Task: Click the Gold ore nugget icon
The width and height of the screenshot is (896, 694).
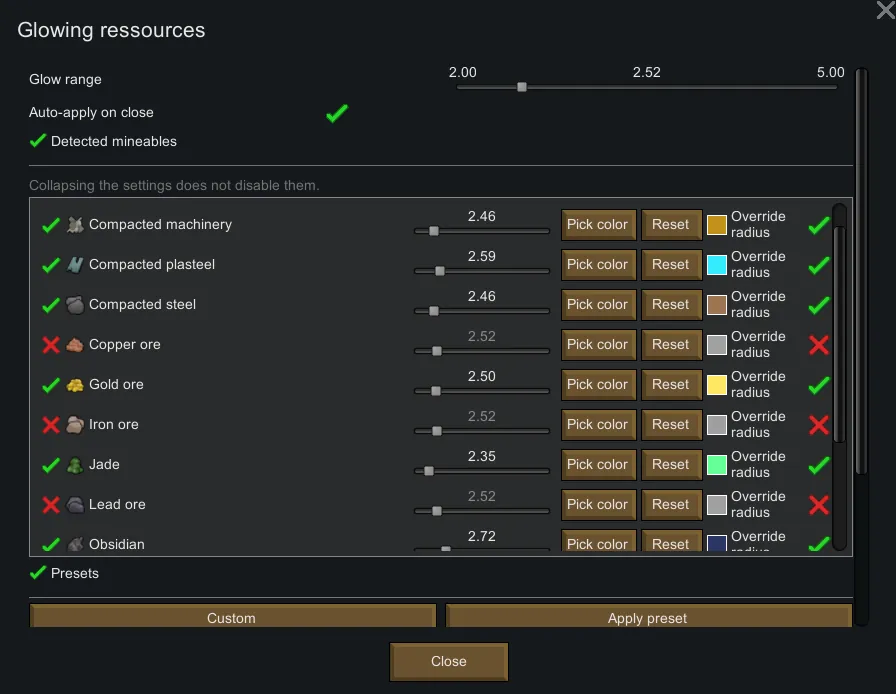Action: 75,385
